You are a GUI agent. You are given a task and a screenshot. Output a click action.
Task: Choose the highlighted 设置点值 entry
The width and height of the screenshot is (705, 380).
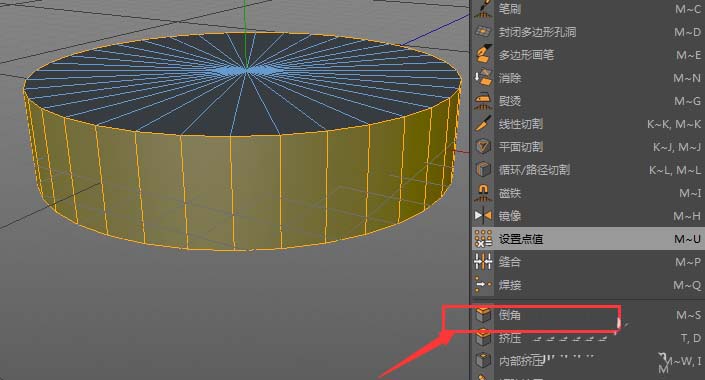[588, 239]
